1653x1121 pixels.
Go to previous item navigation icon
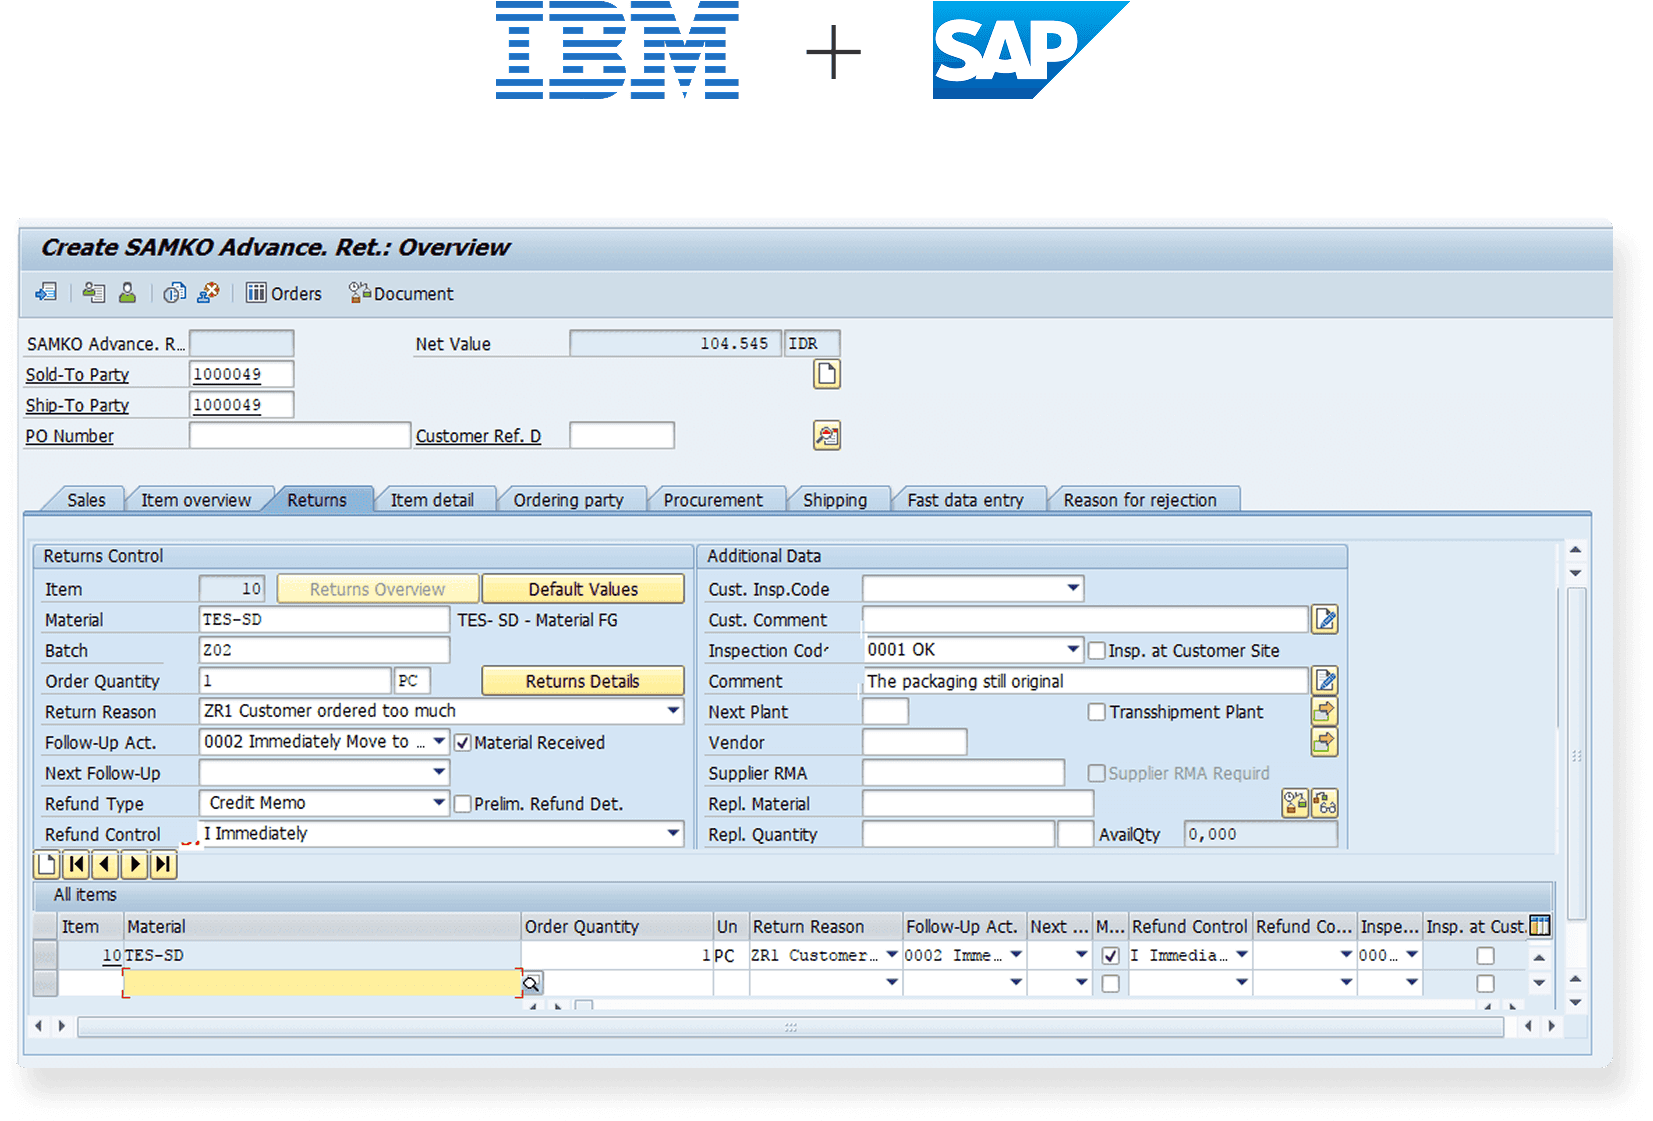point(105,864)
